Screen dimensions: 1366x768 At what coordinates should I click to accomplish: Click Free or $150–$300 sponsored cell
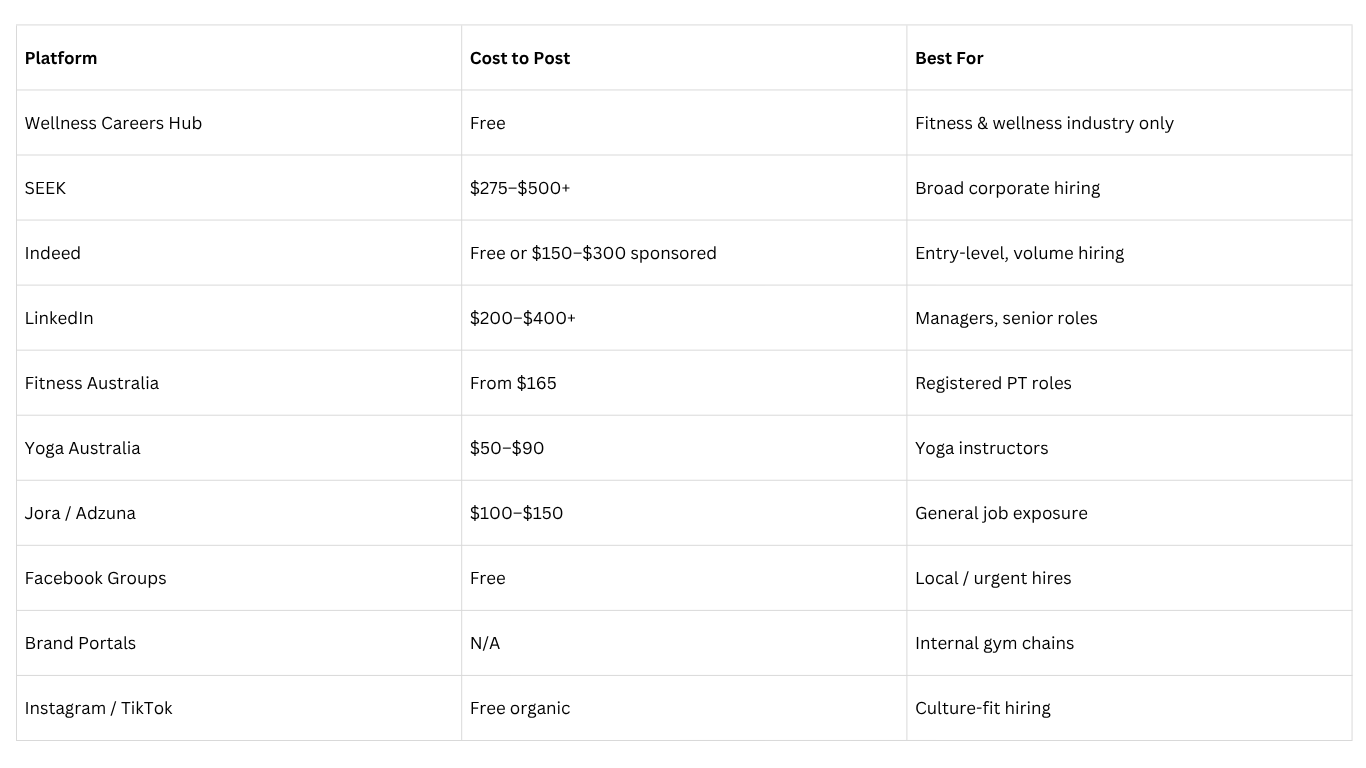pos(593,253)
